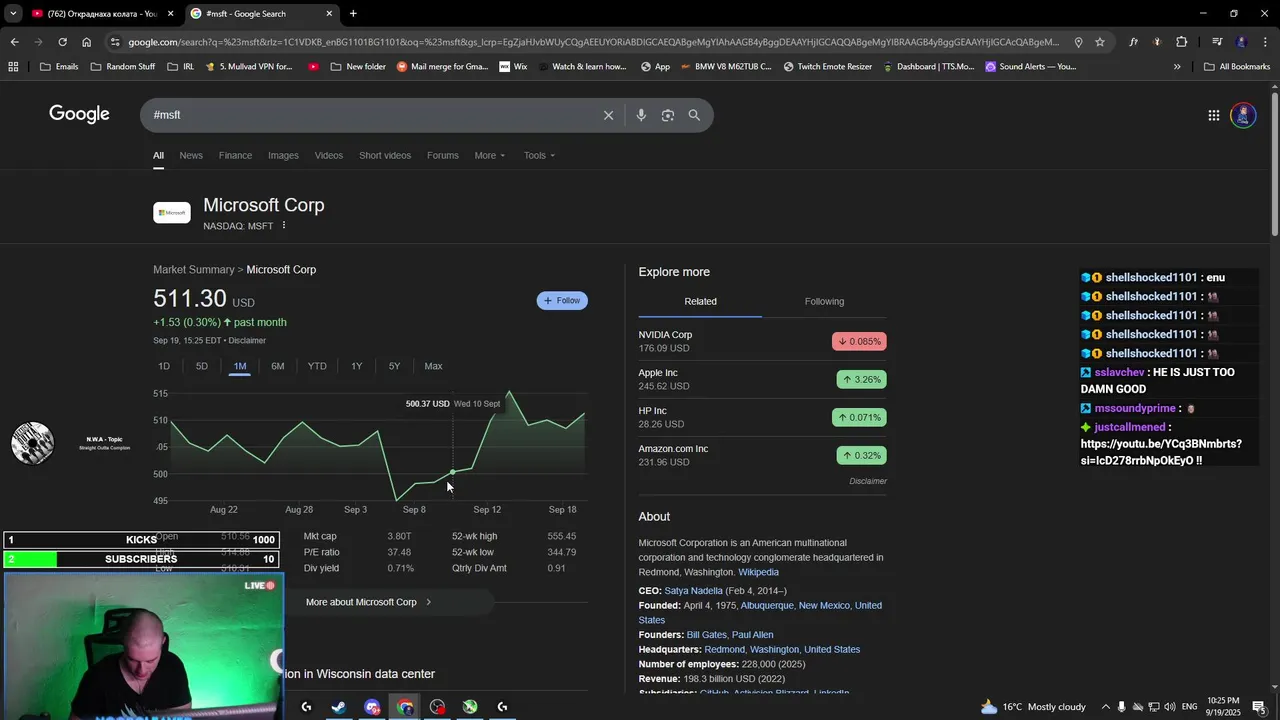The height and width of the screenshot is (720, 1280).
Task: Reload the current page
Action: tap(62, 42)
